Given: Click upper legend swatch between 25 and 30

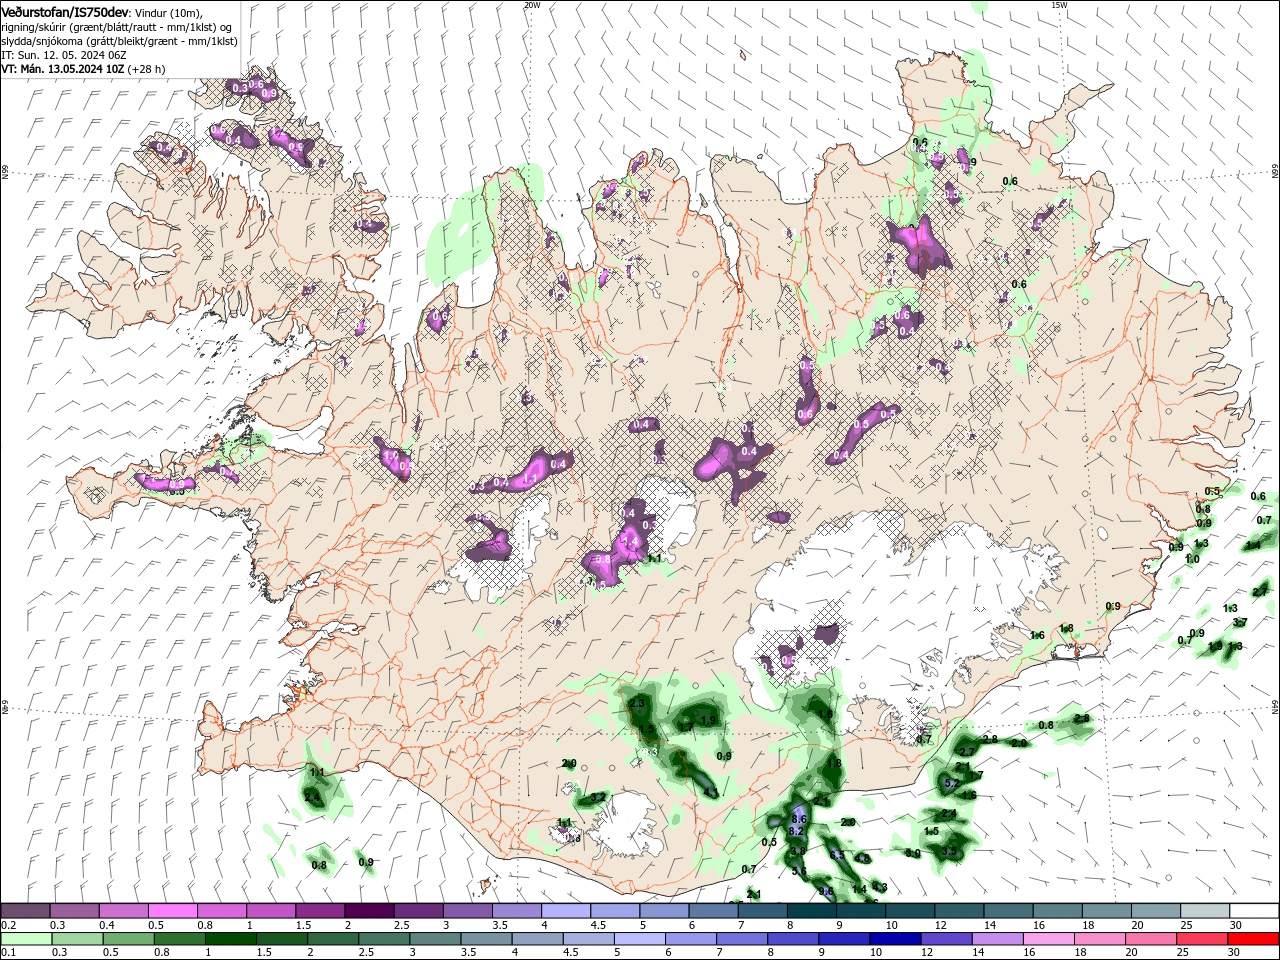Looking at the screenshot, I should tap(1205, 911).
